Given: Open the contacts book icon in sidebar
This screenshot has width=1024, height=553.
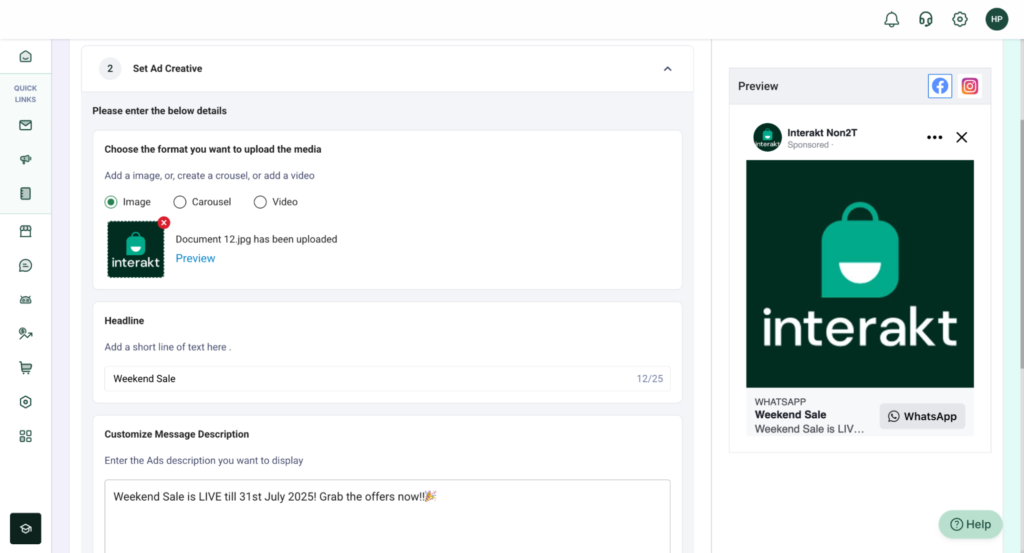Looking at the screenshot, I should [x=25, y=193].
